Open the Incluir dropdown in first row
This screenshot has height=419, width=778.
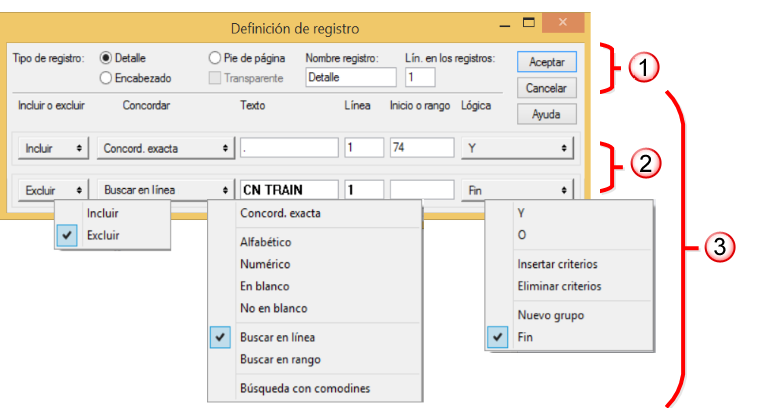tap(53, 148)
